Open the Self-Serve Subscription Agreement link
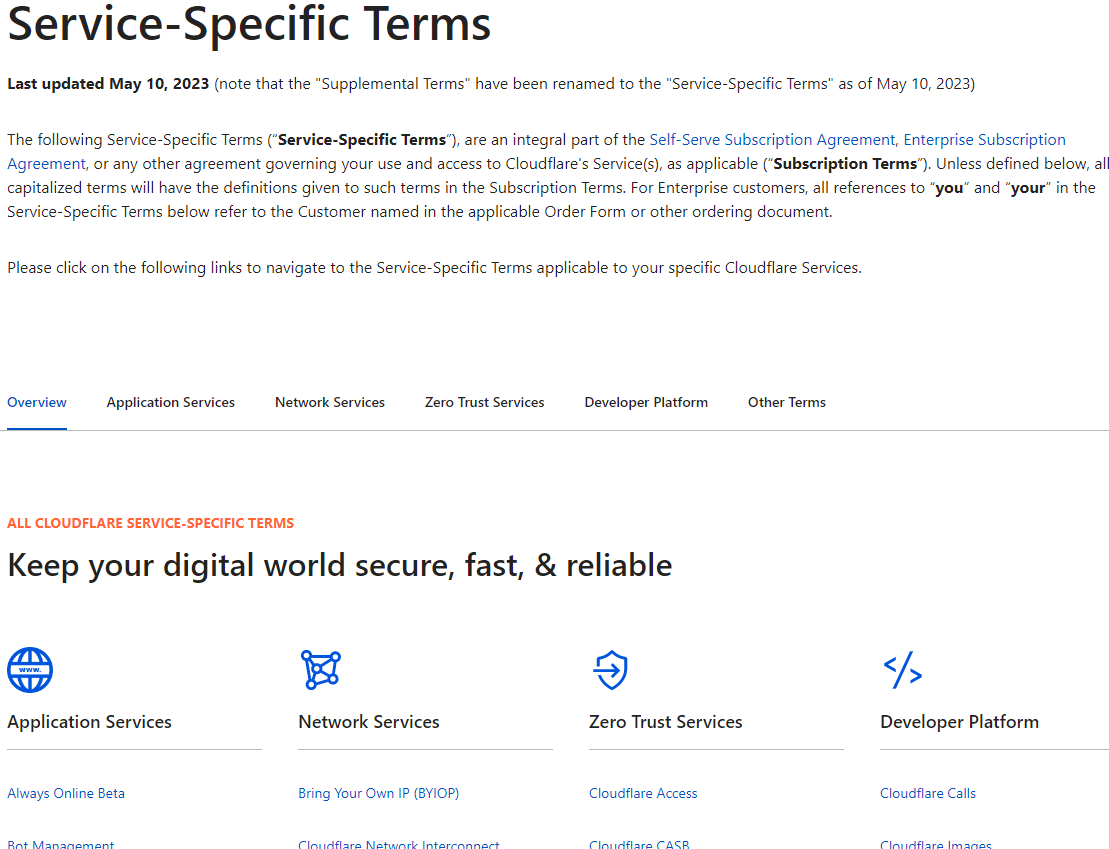 tap(772, 140)
